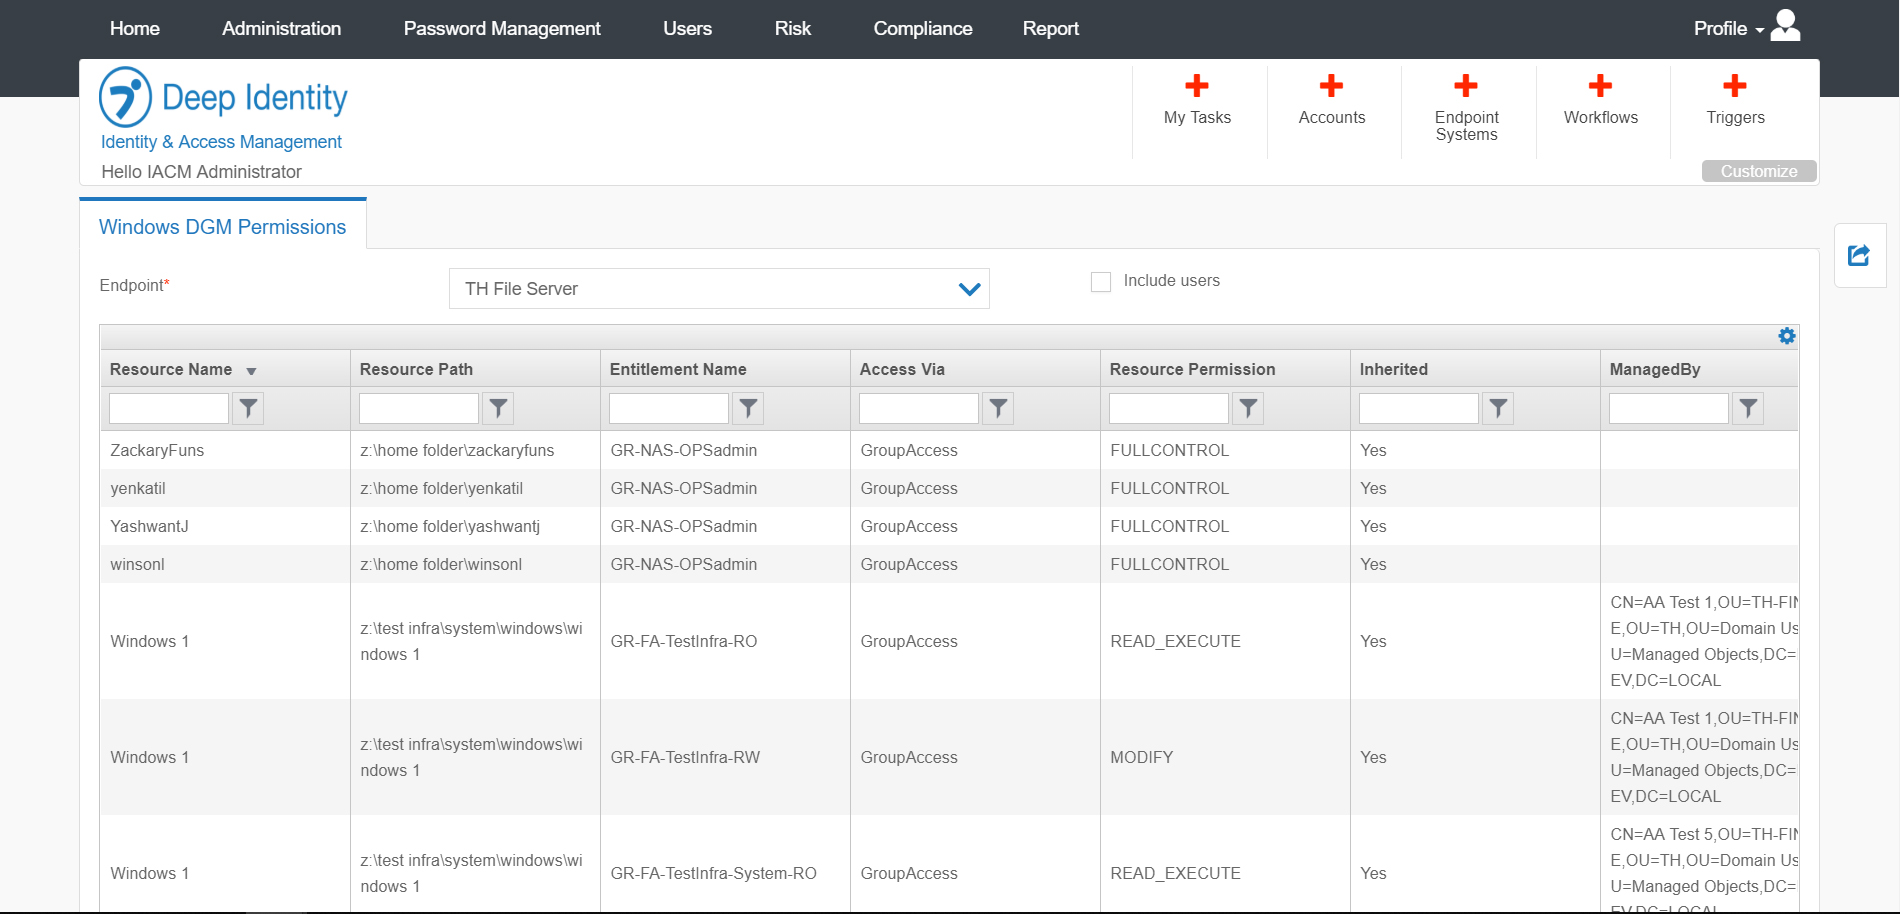Open the Resource Name filter funnel
The height and width of the screenshot is (914, 1900).
point(248,408)
